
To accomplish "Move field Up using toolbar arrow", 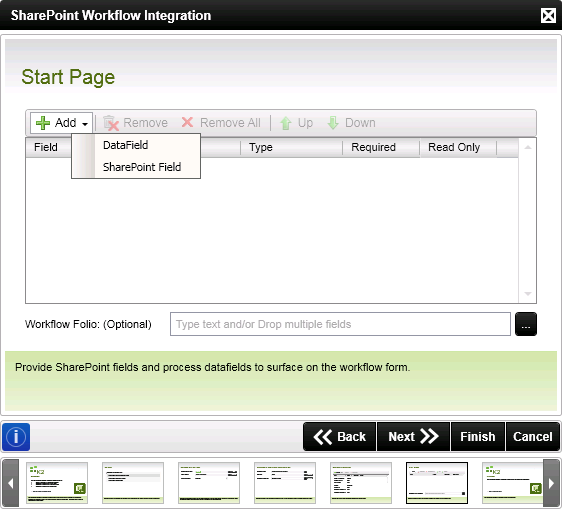I will point(296,123).
